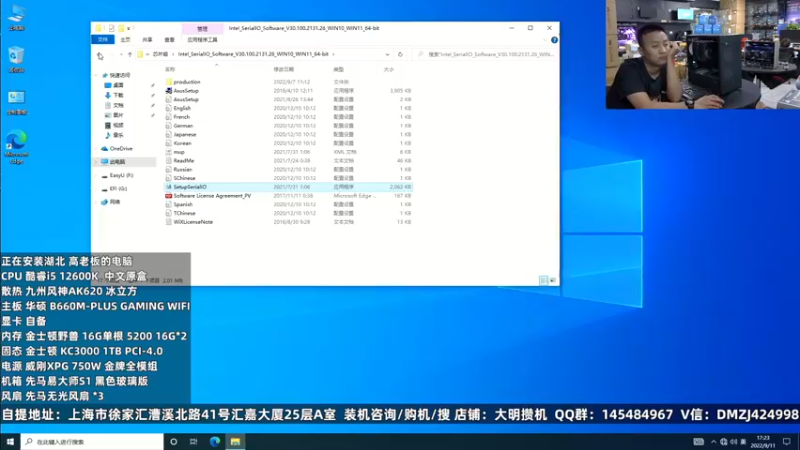The height and width of the screenshot is (450, 800).
Task: Click taskbar search input box
Action: coord(92,442)
